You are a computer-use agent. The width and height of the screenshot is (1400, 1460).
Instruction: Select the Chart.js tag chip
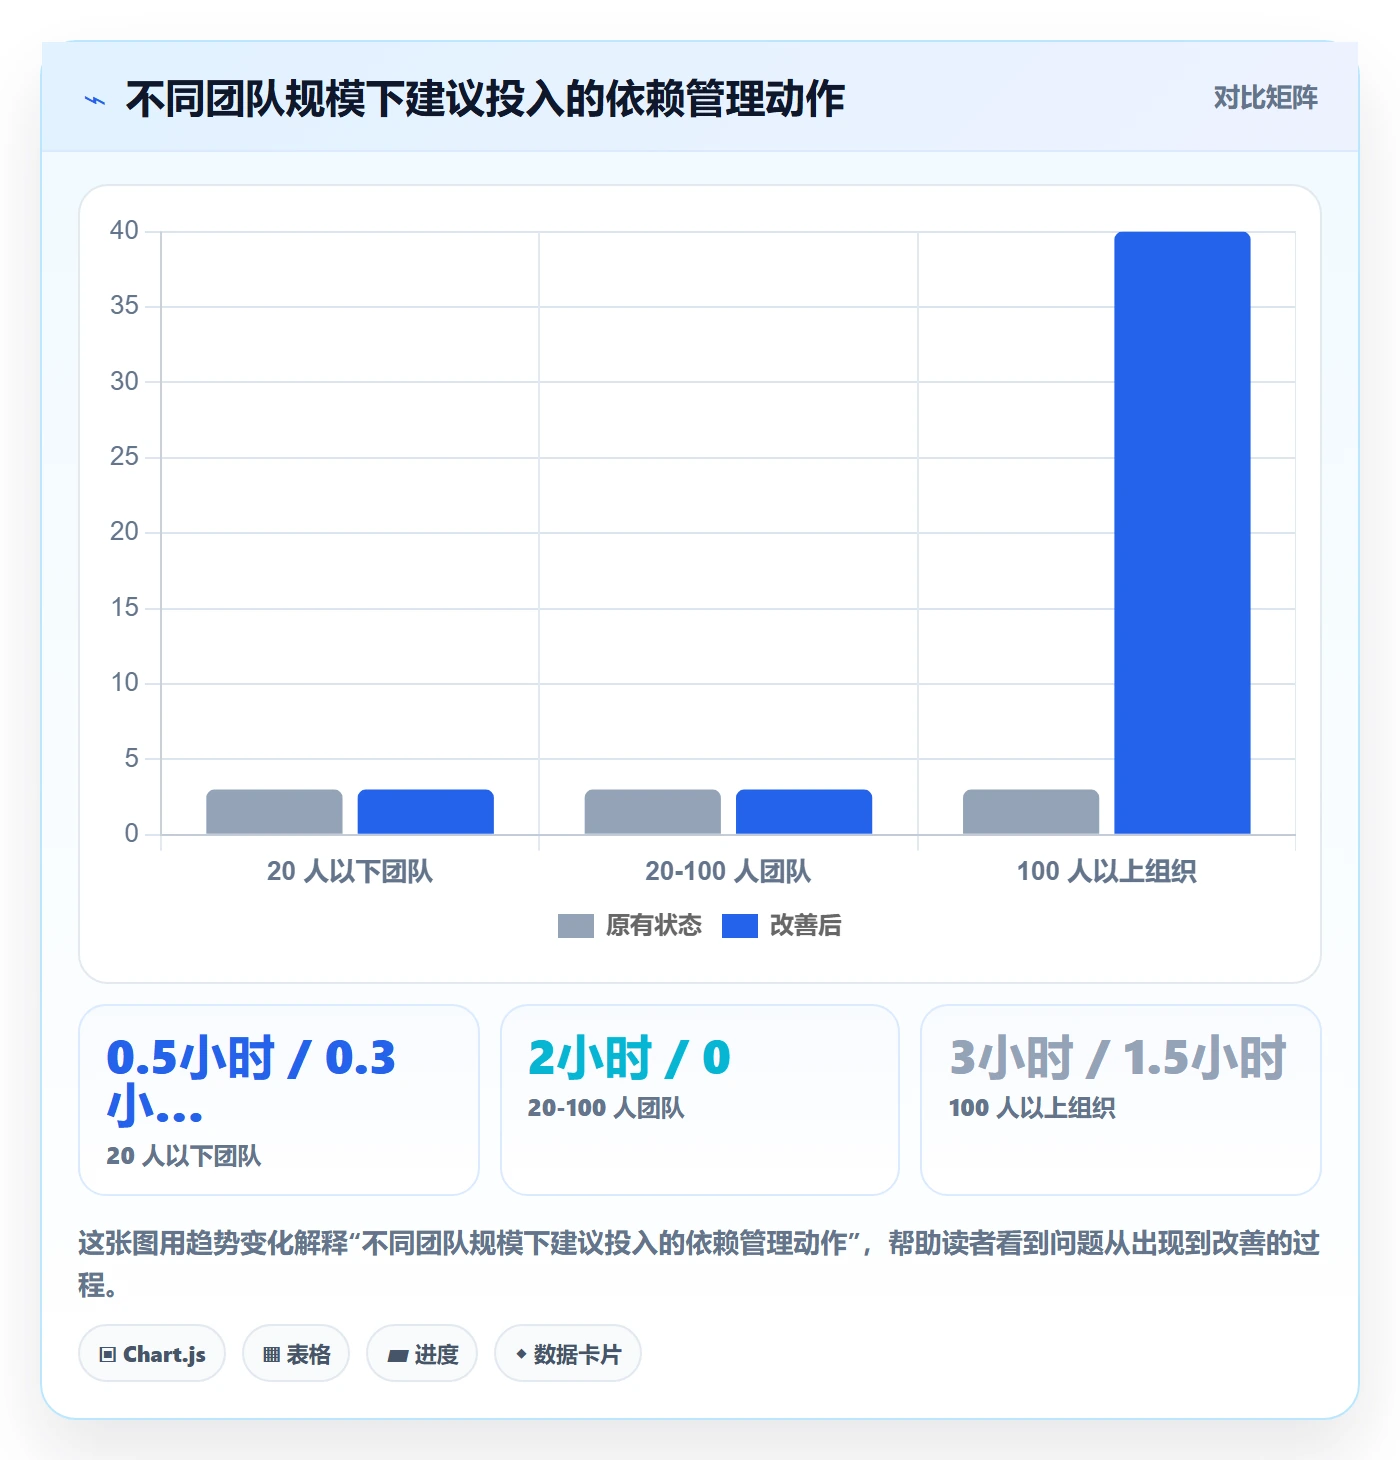pyautogui.click(x=152, y=1354)
